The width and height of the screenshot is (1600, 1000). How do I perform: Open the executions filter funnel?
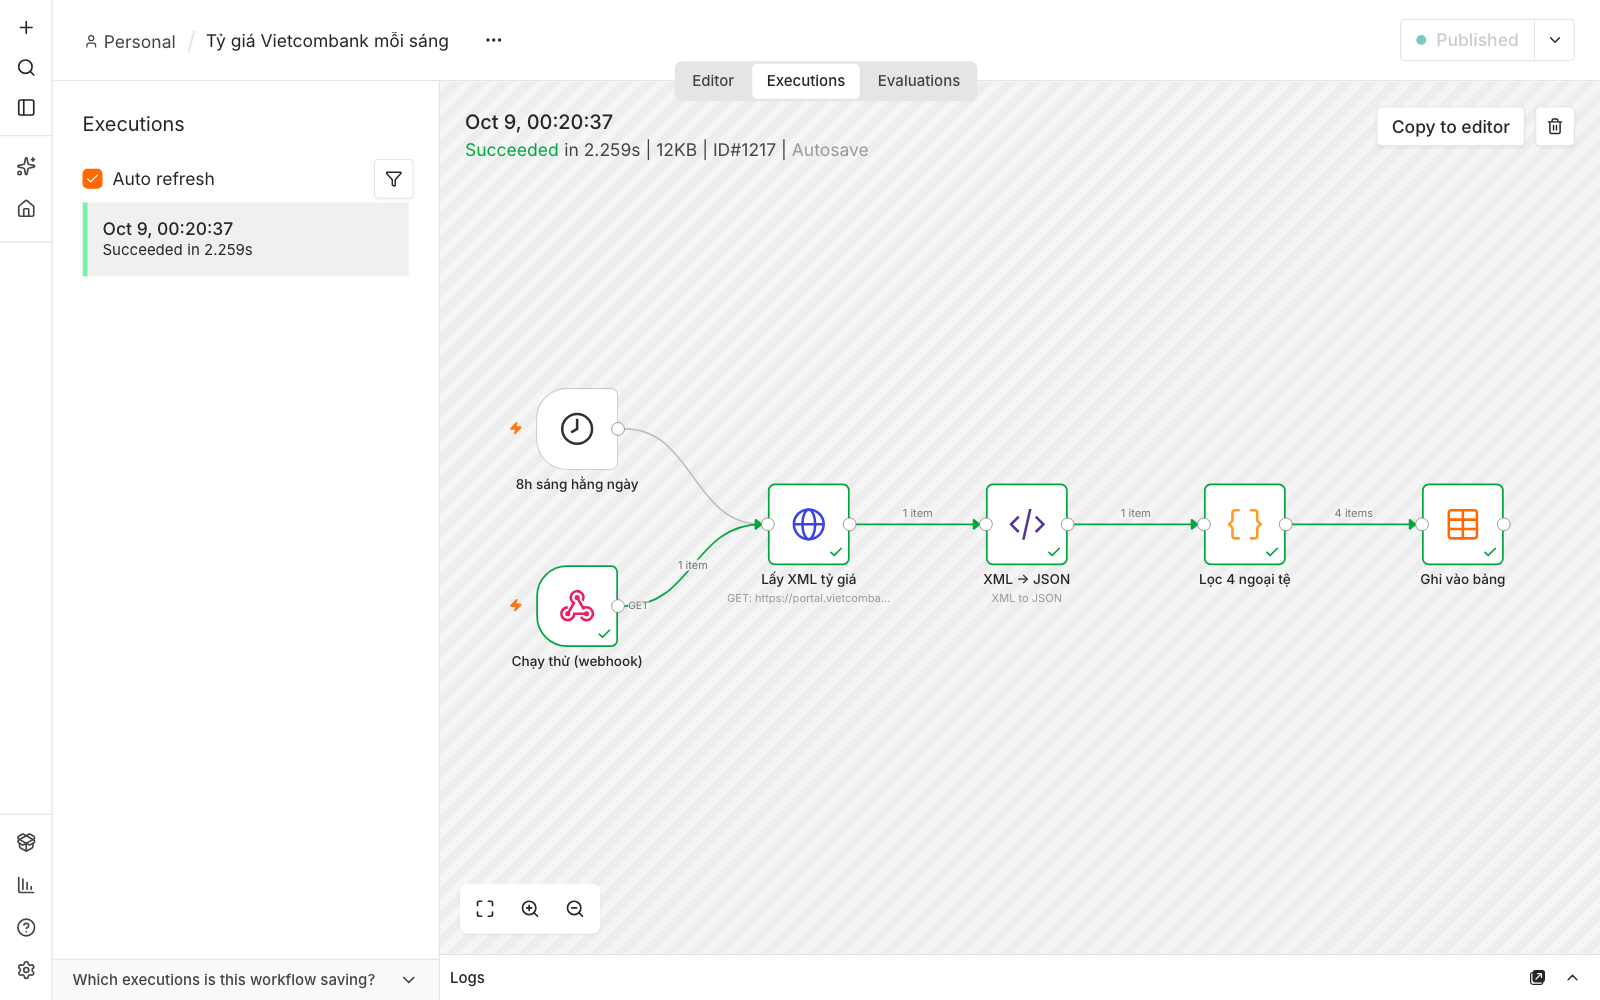point(393,179)
